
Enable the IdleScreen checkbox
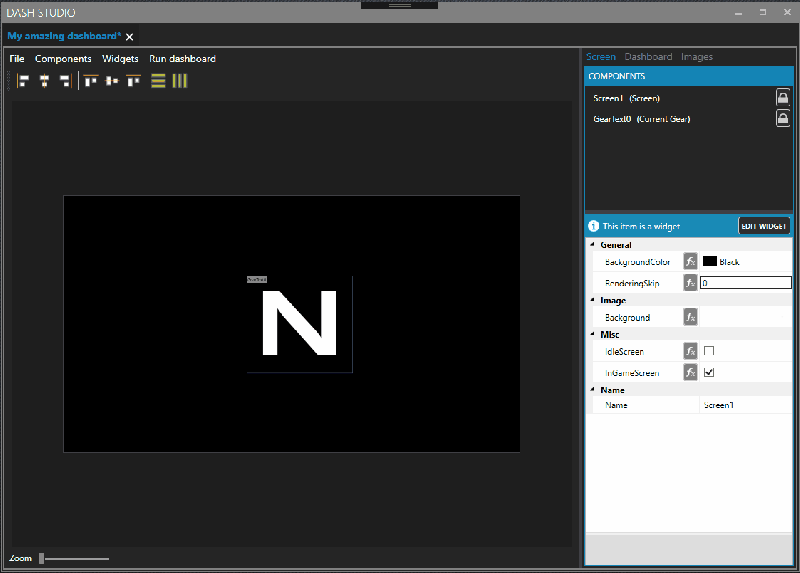709,351
